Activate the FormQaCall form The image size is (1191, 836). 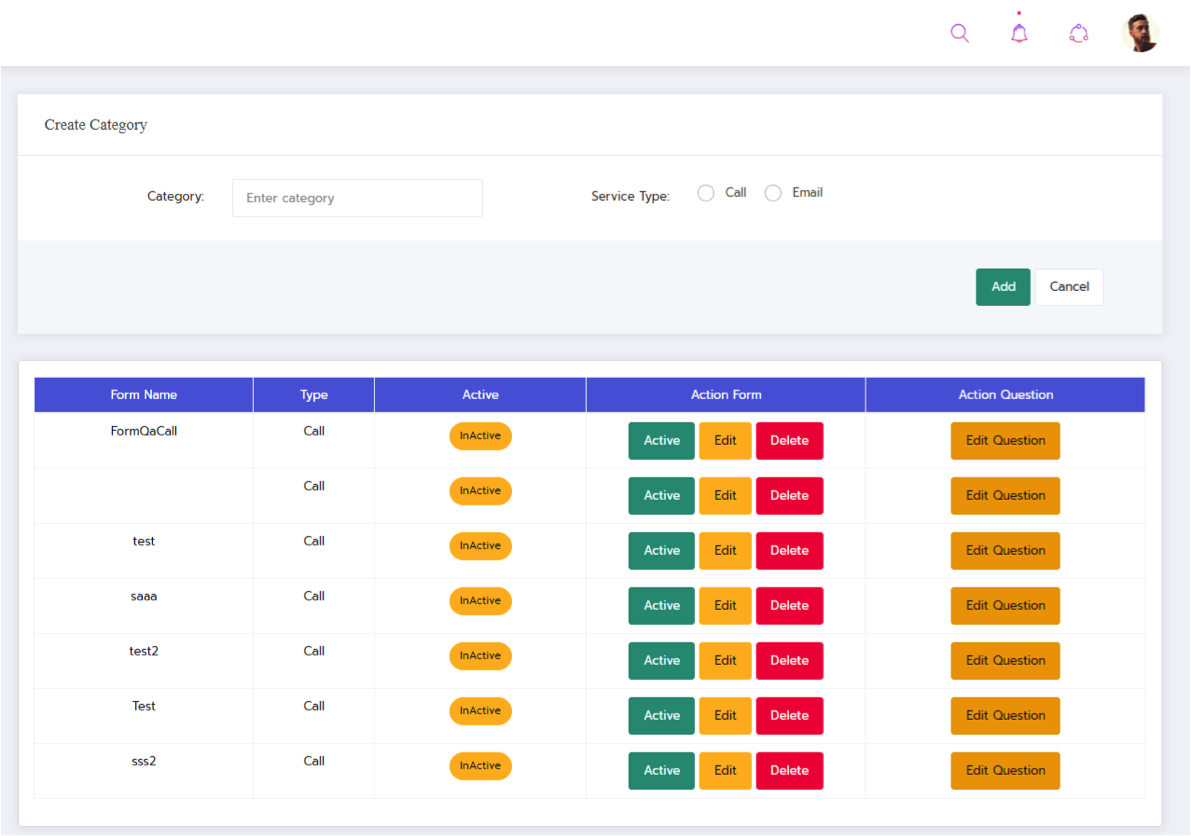pos(661,441)
